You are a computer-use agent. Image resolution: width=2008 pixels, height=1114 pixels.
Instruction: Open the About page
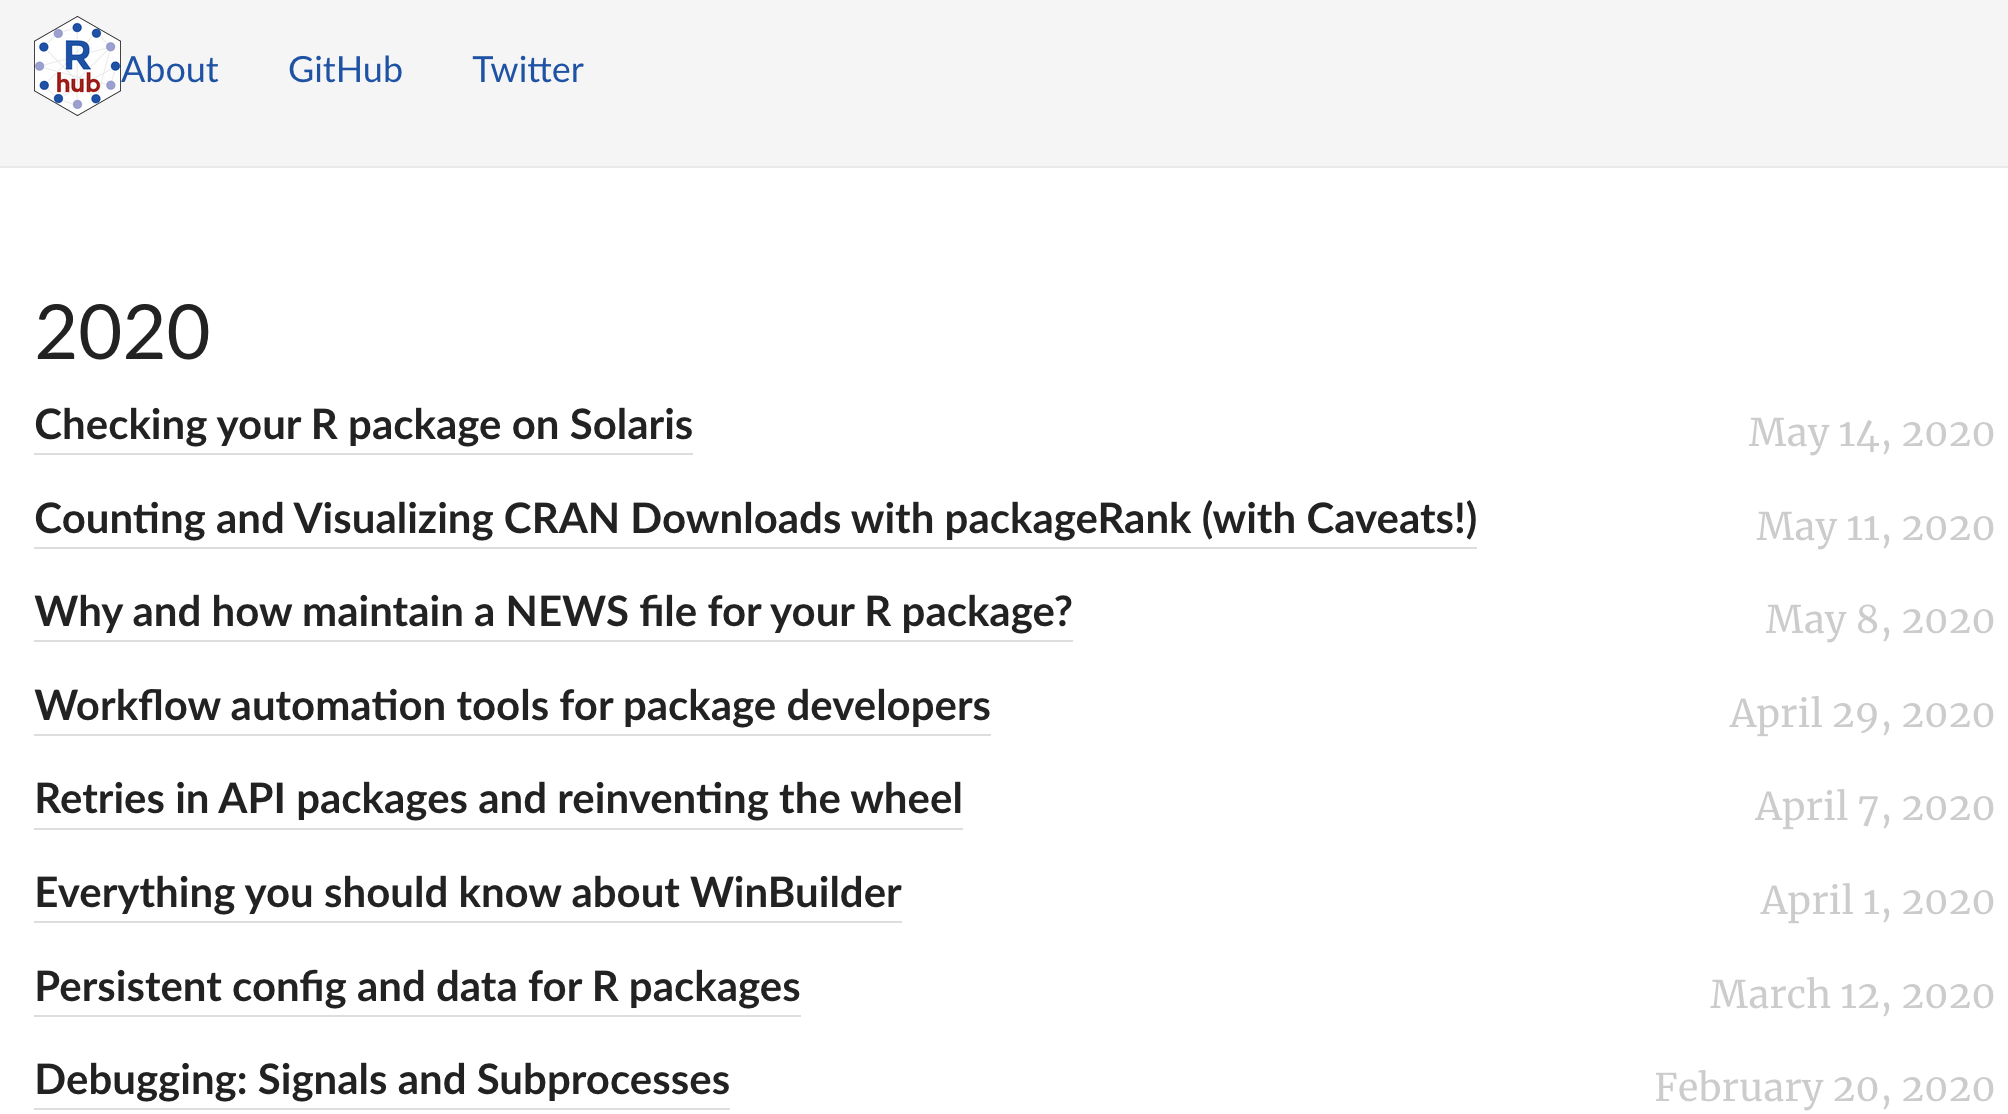coord(171,70)
